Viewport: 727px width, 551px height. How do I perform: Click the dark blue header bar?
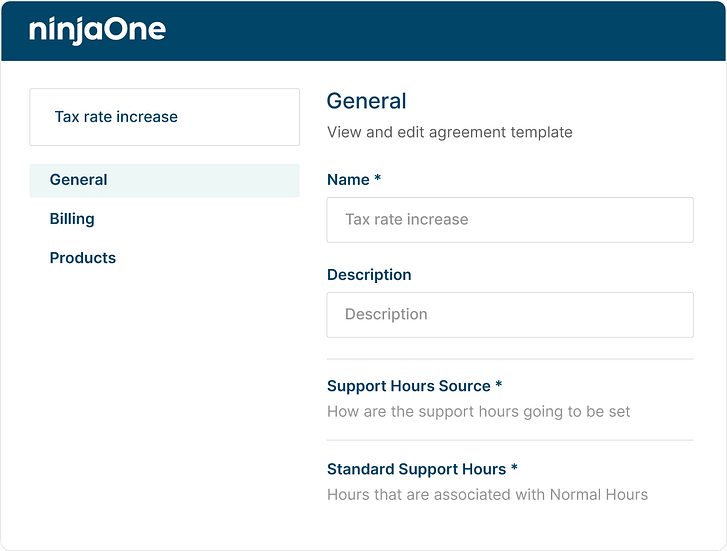click(x=364, y=31)
